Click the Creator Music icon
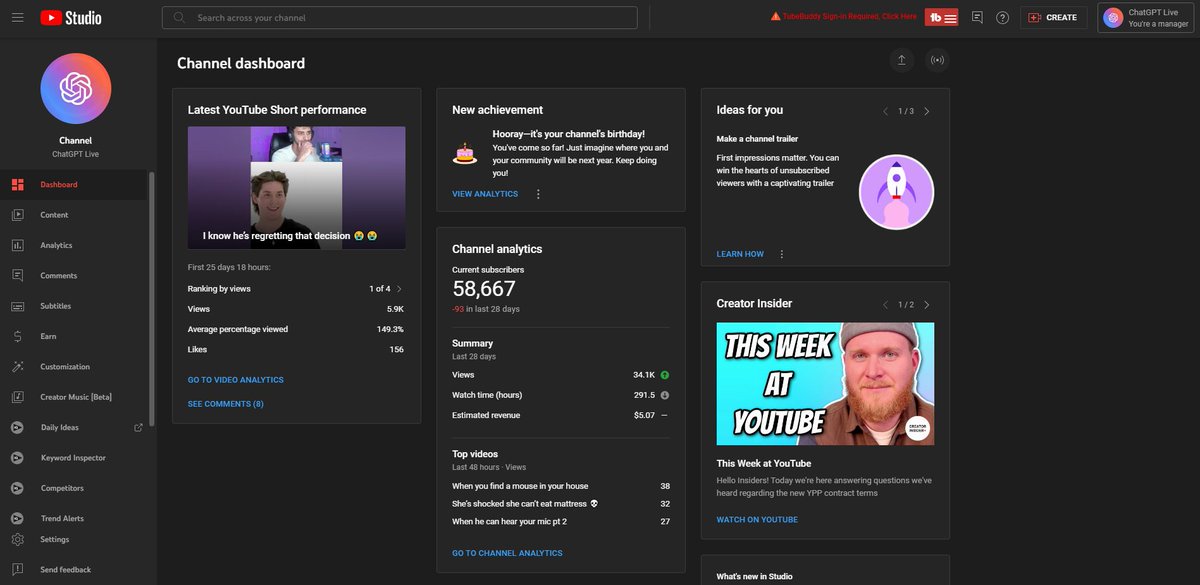The width and height of the screenshot is (1200, 585). click(x=17, y=397)
